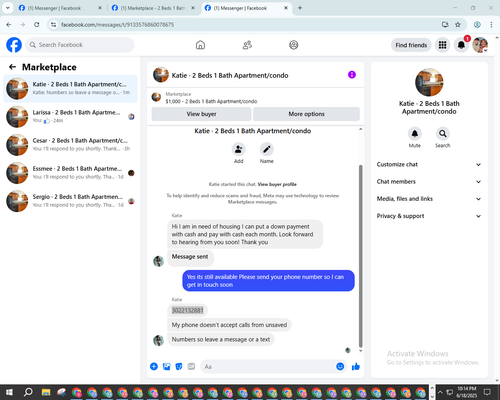Open the Windows Start menu

9,392
